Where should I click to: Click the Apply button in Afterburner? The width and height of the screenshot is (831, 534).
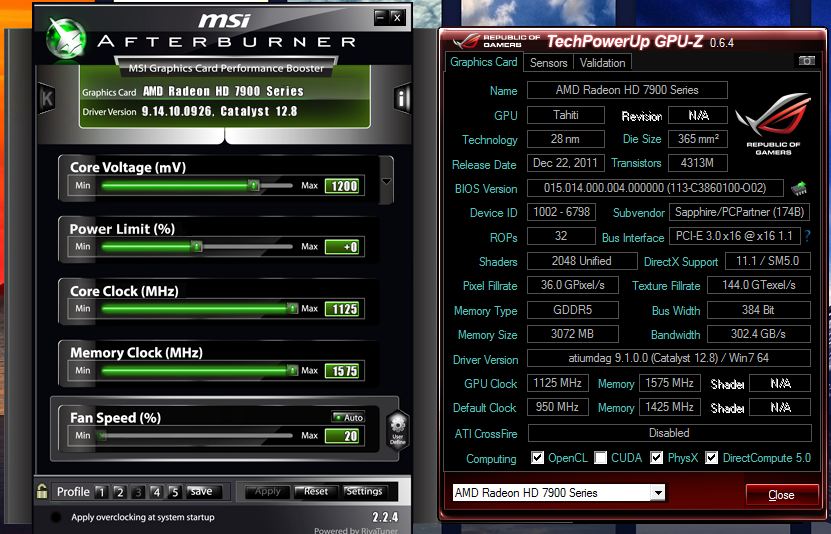tap(267, 492)
